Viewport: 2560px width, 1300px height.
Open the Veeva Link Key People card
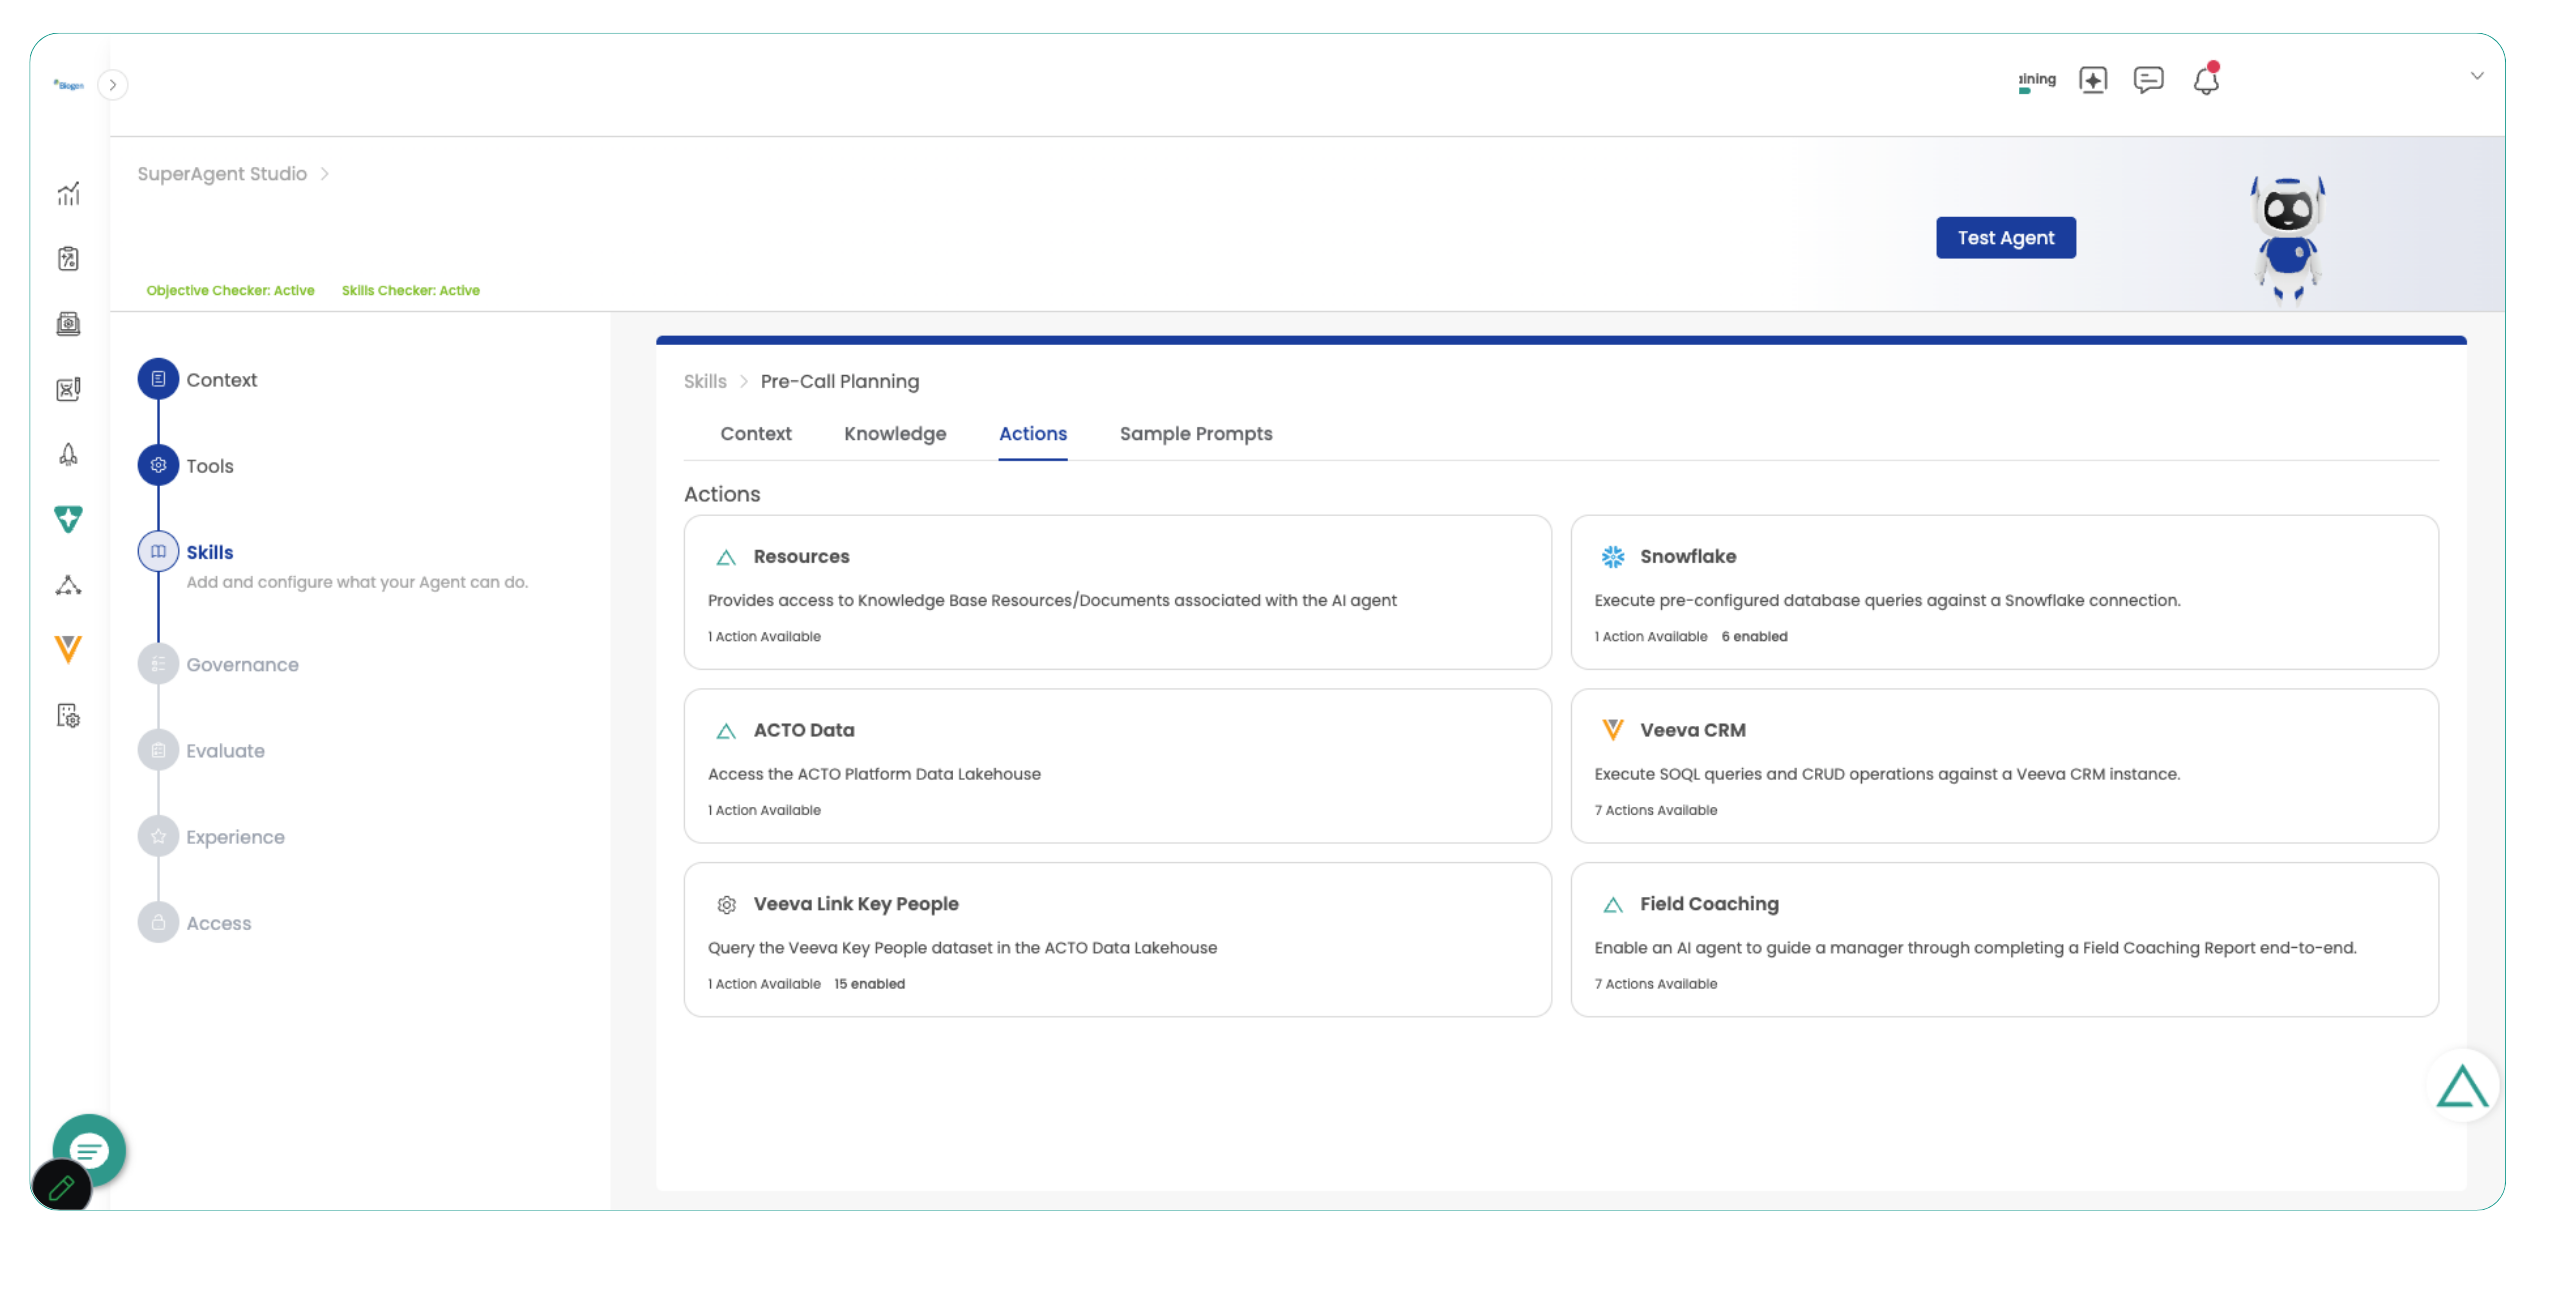(x=1117, y=940)
